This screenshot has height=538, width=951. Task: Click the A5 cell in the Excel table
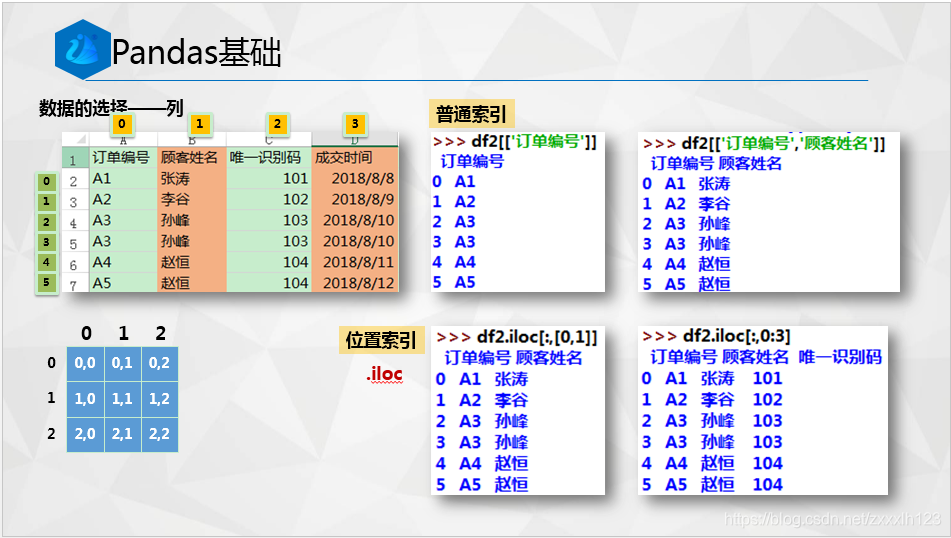123,283
